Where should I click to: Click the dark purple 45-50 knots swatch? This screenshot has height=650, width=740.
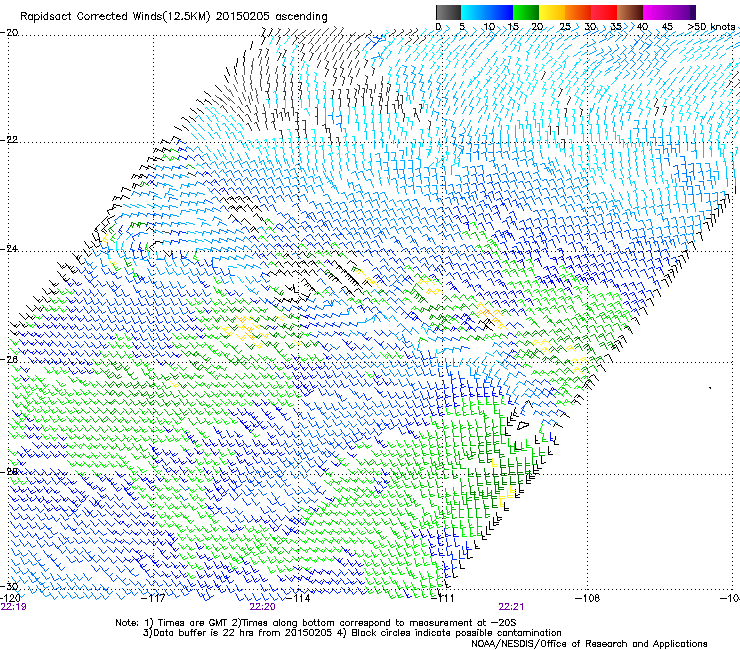point(682,12)
